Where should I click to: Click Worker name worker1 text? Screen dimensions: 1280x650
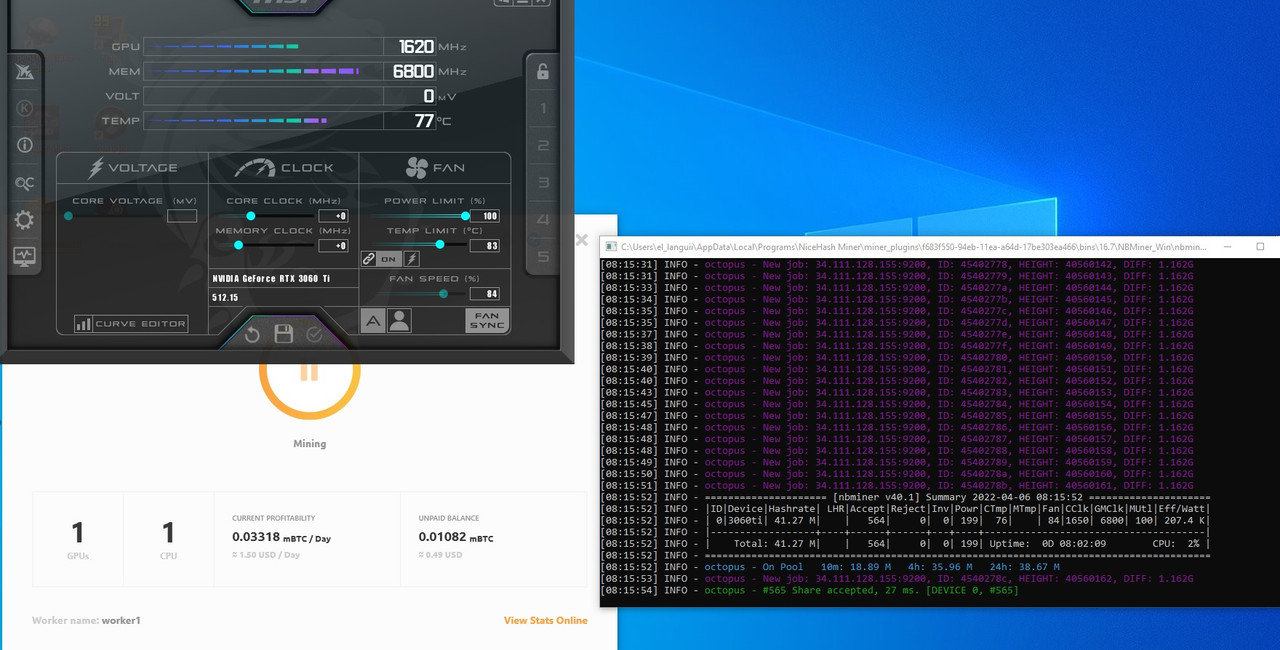click(x=86, y=620)
